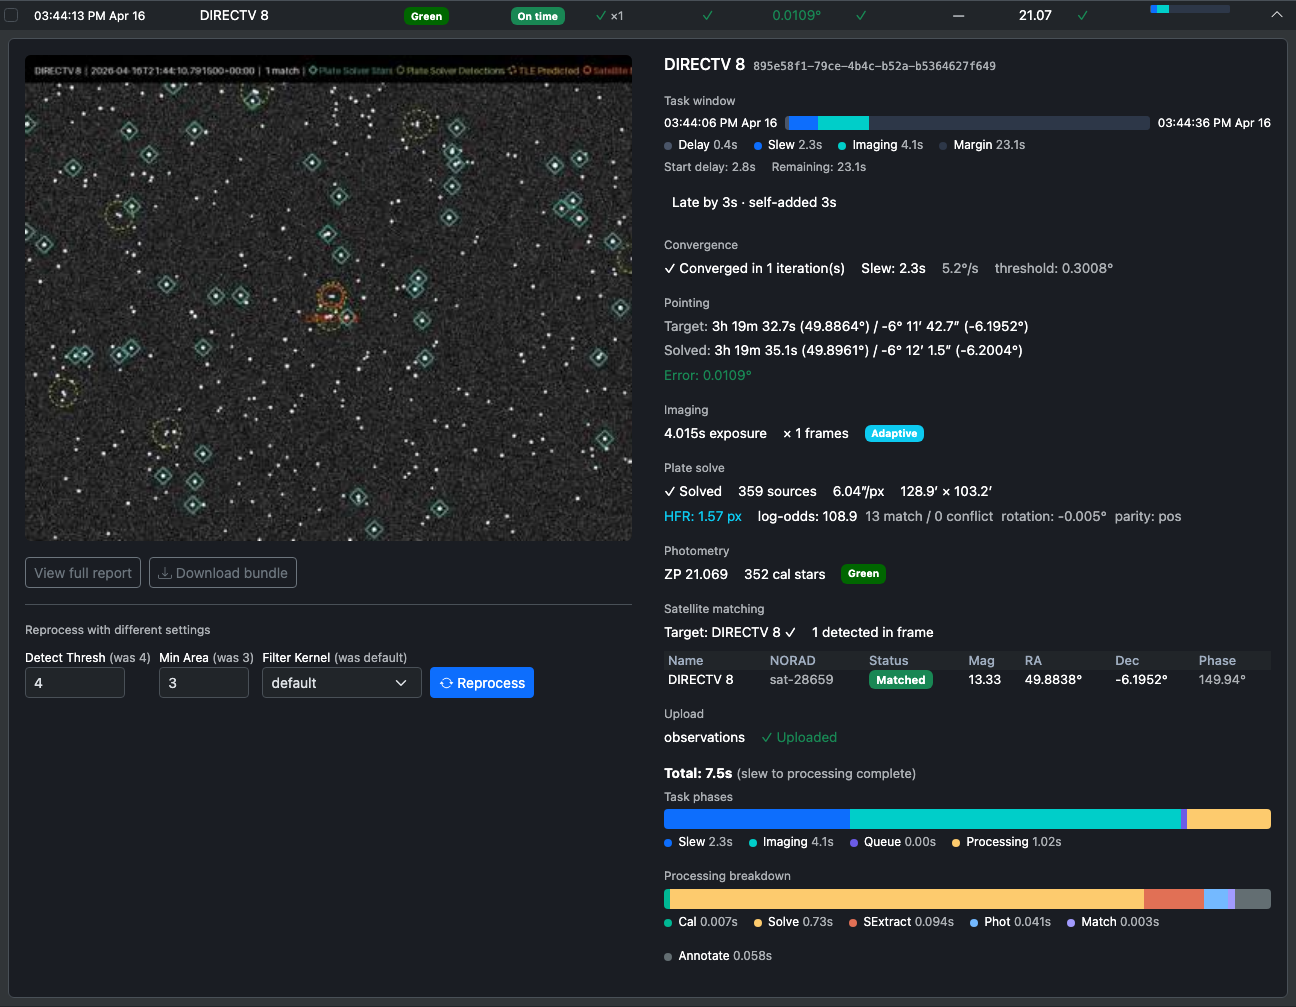Click the NORAD column header

pyautogui.click(x=793, y=661)
